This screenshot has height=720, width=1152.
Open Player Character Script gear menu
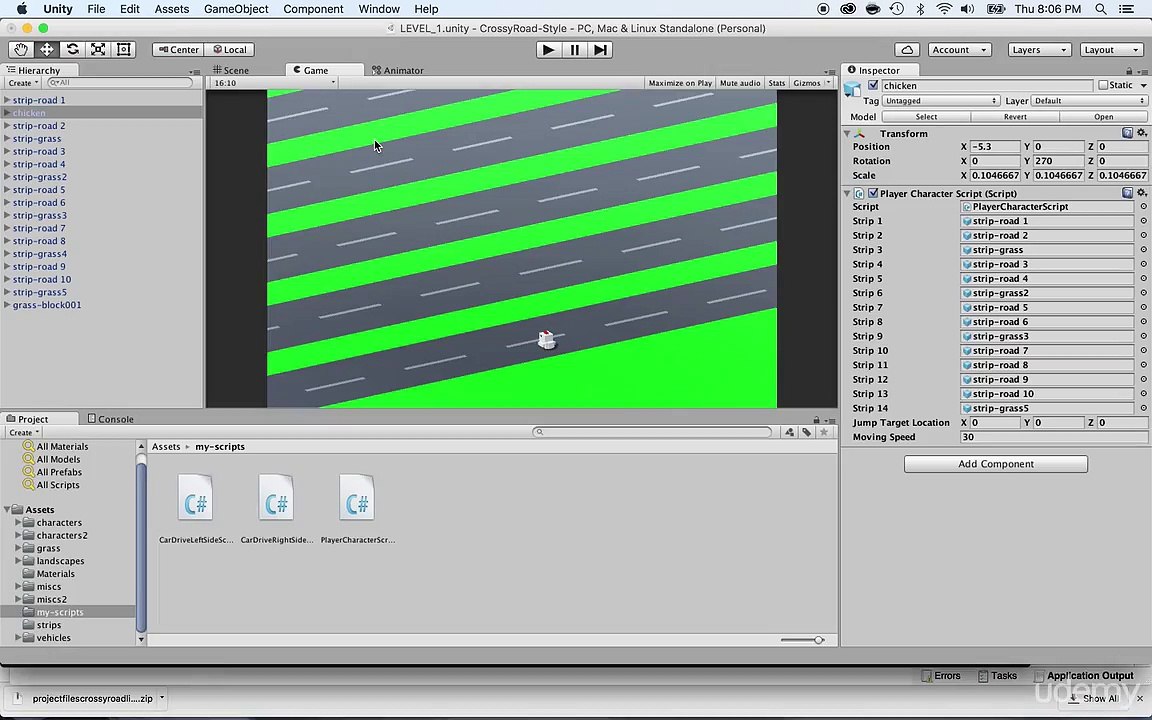pos(1142,193)
